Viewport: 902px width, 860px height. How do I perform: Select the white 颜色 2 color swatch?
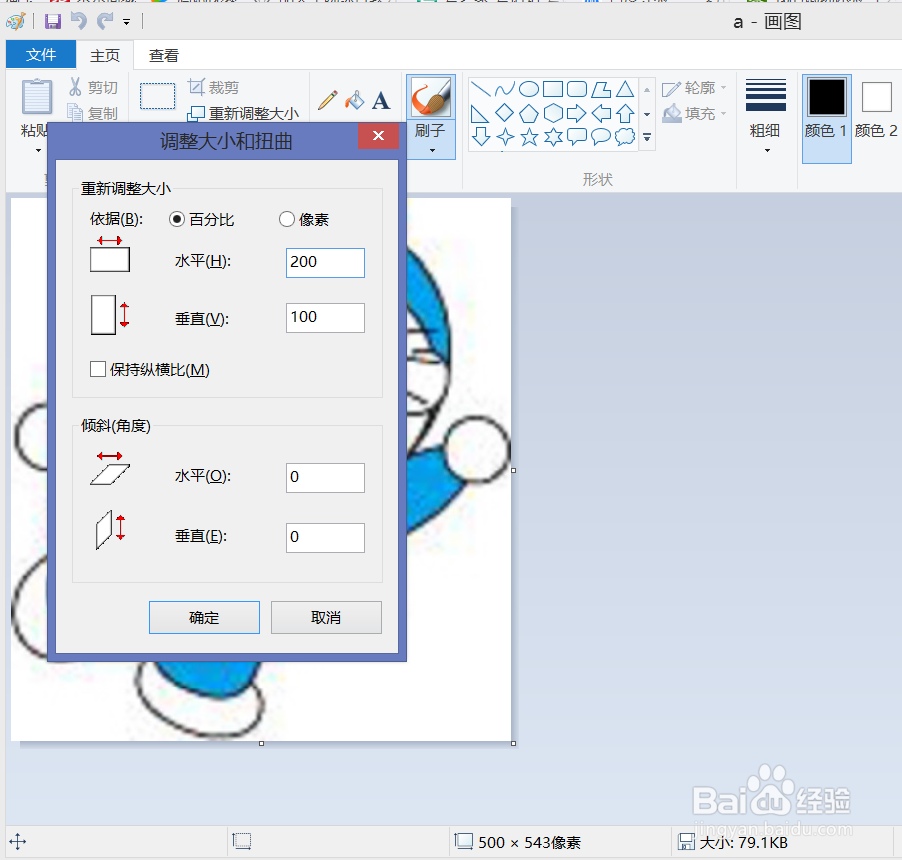pyautogui.click(x=876, y=96)
